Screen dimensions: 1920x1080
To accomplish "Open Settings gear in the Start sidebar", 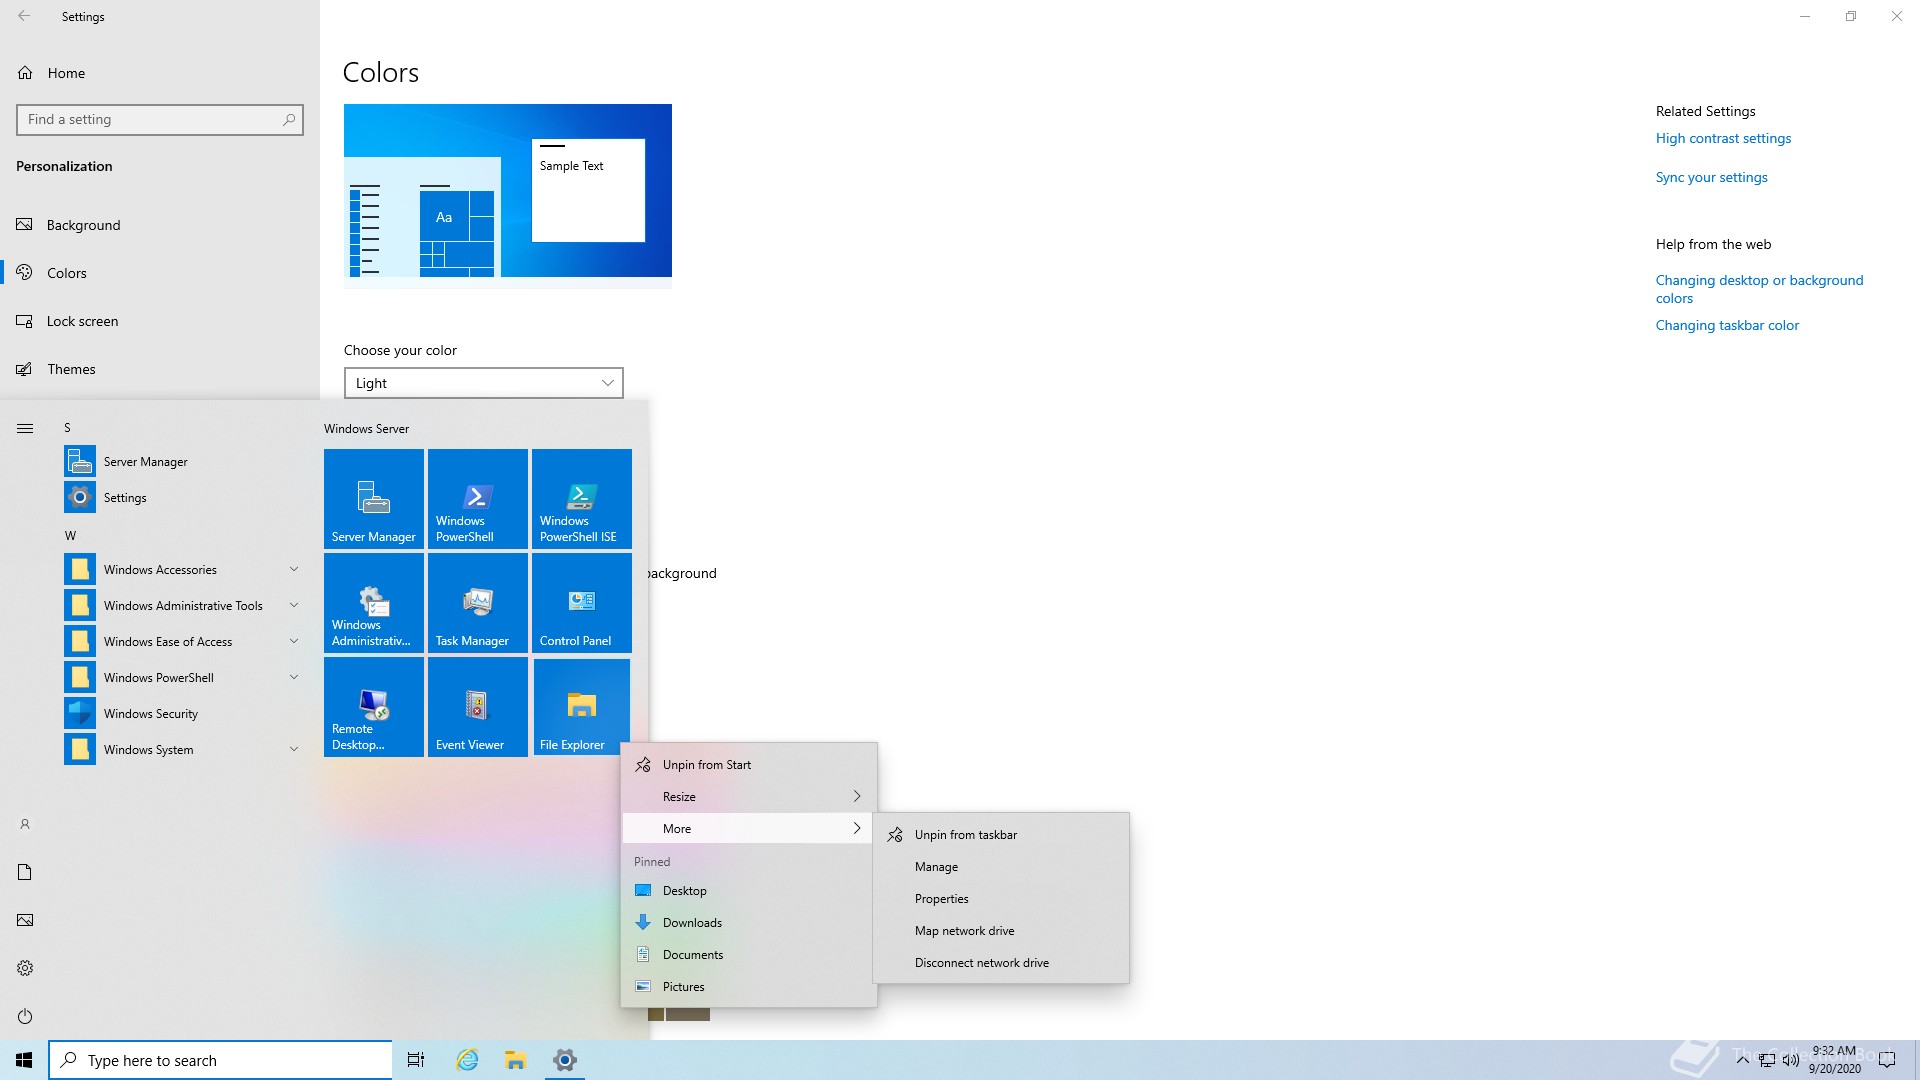I will 25,968.
